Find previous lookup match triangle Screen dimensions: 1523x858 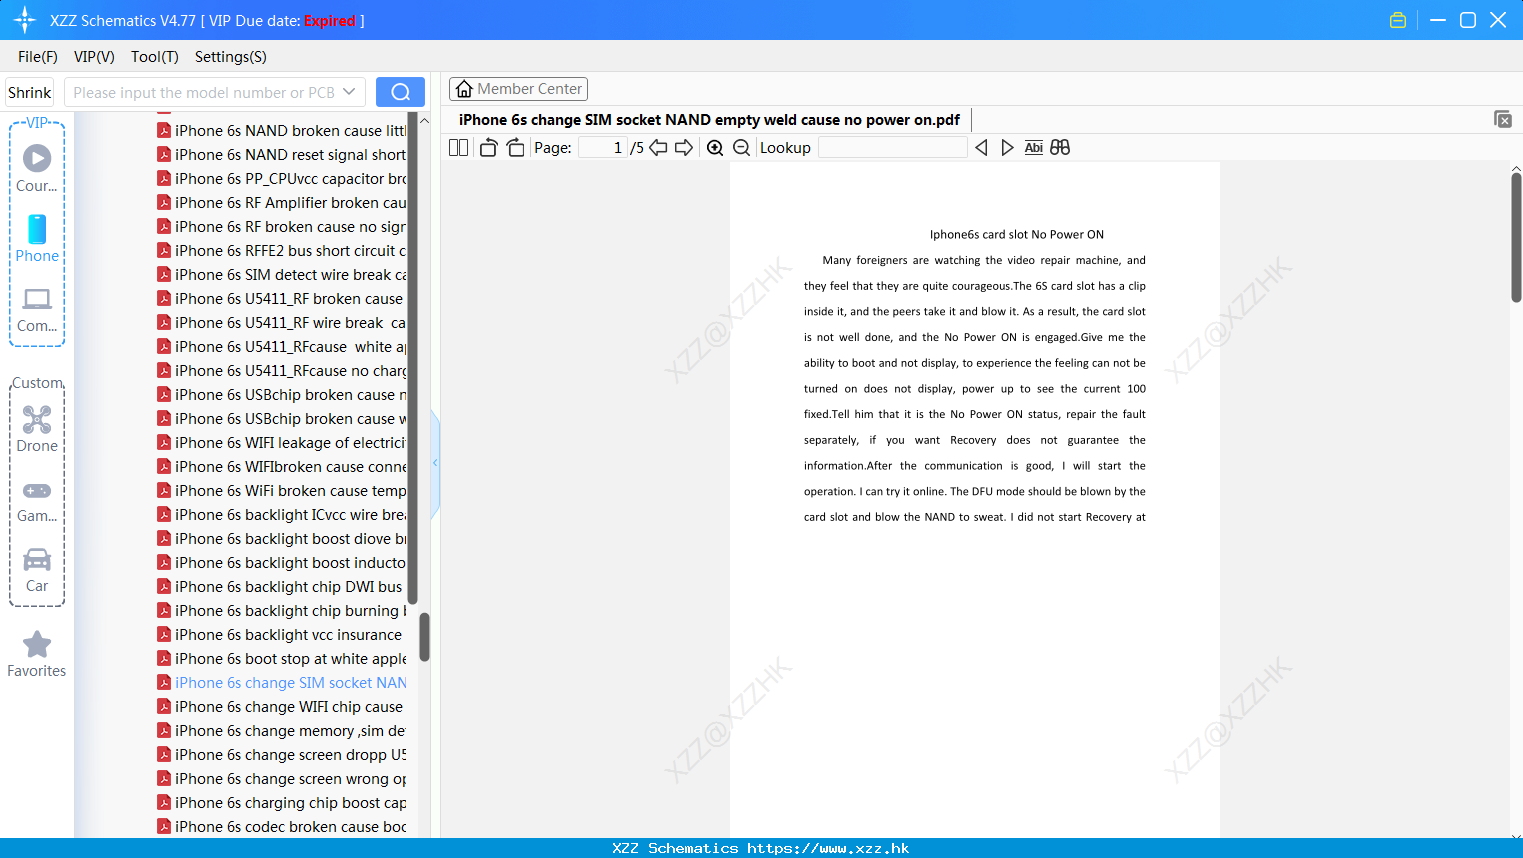pyautogui.click(x=981, y=148)
